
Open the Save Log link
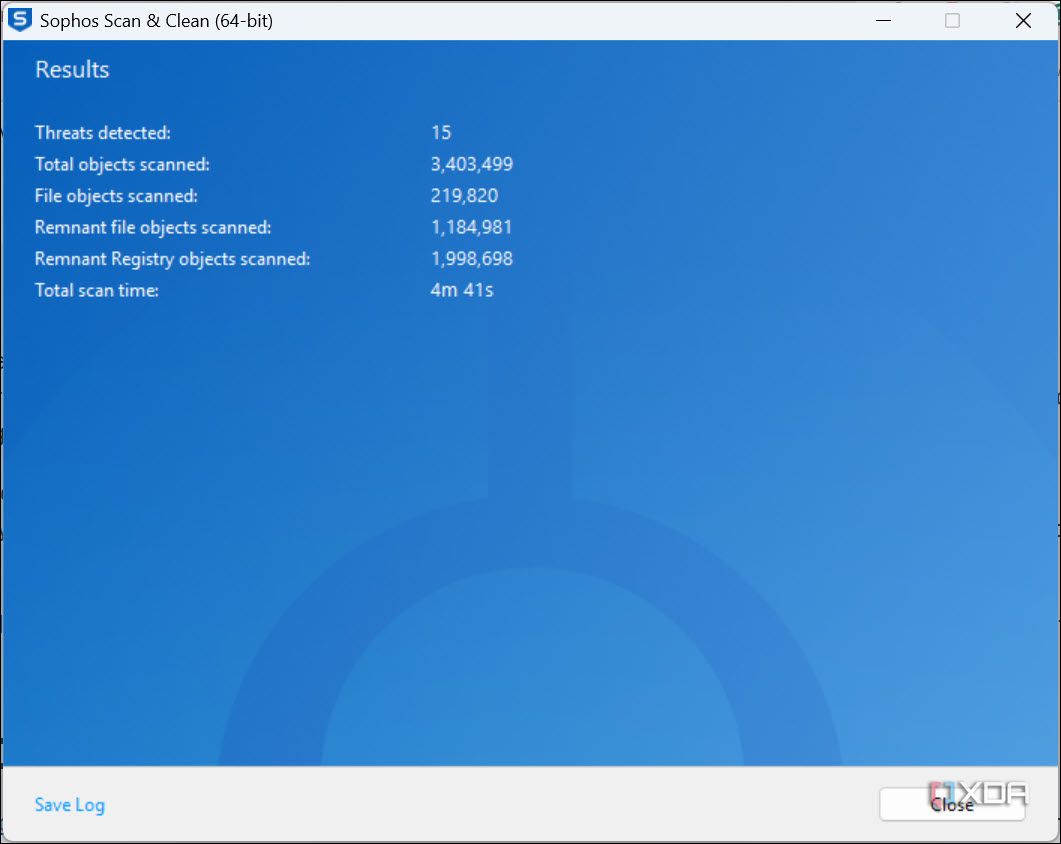point(70,805)
